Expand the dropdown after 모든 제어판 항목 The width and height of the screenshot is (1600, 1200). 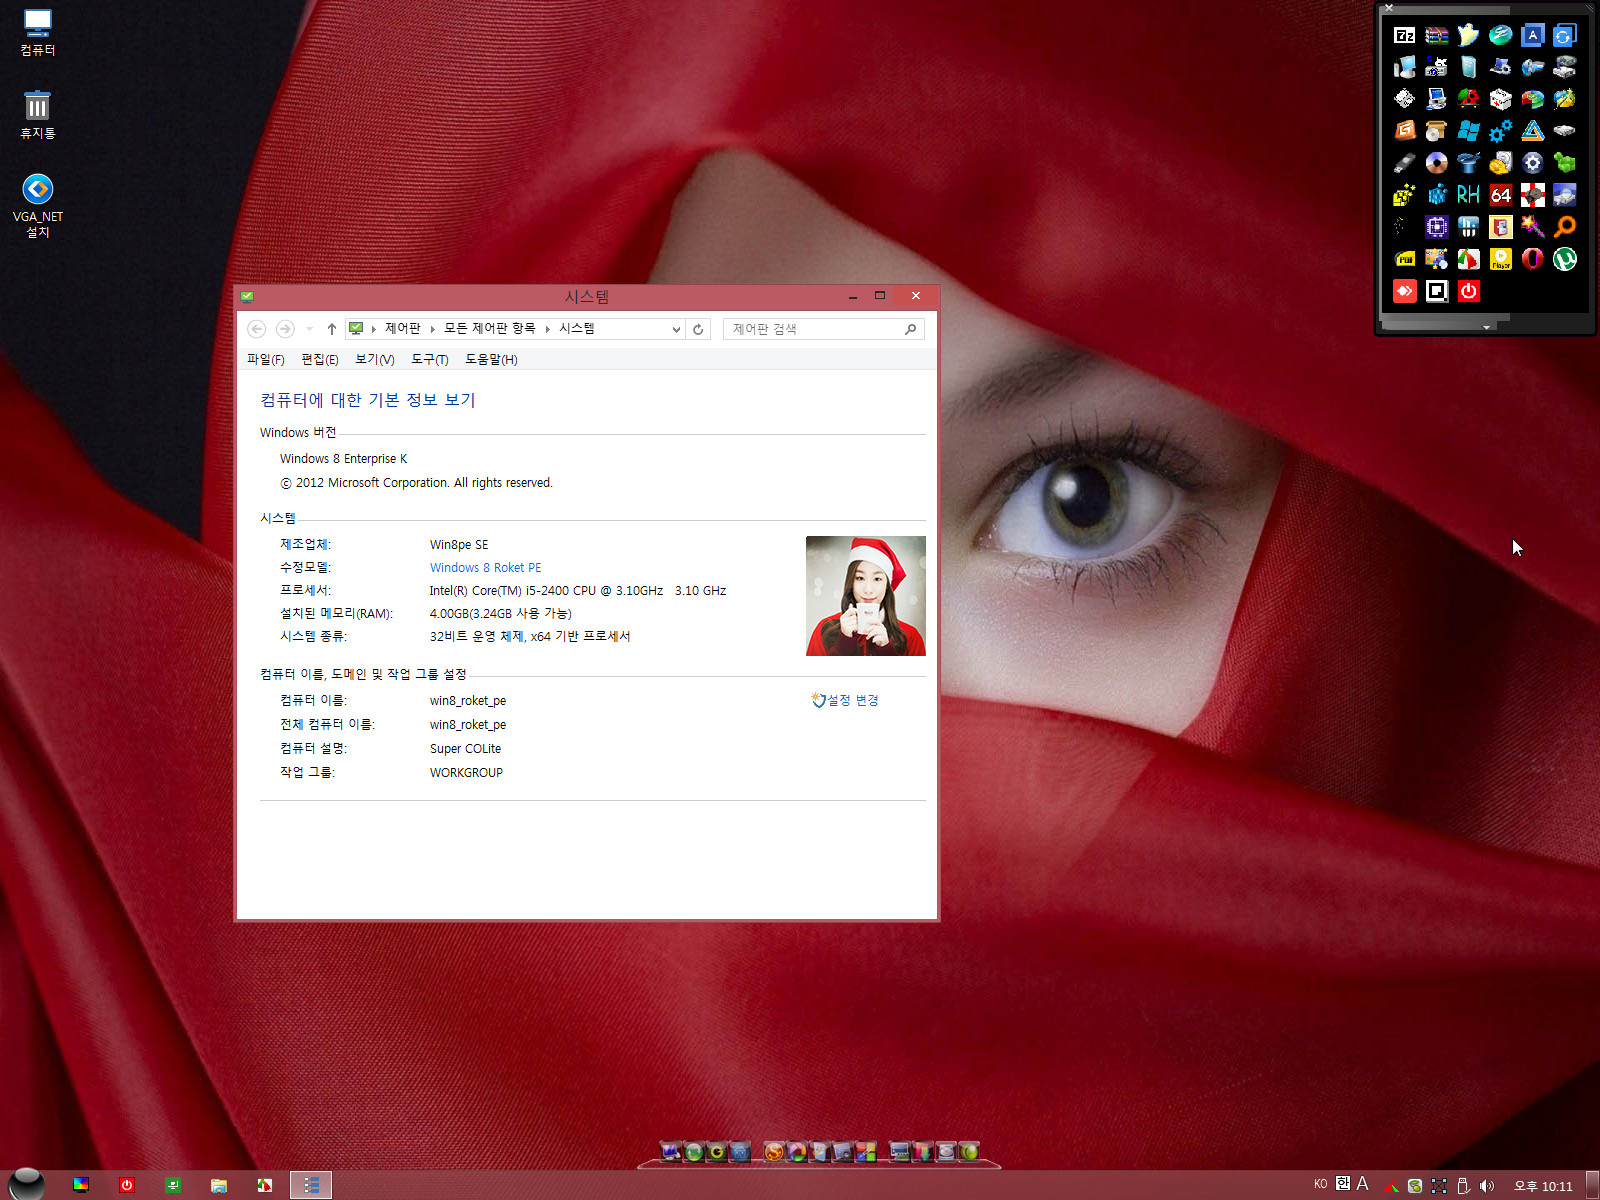(x=548, y=329)
